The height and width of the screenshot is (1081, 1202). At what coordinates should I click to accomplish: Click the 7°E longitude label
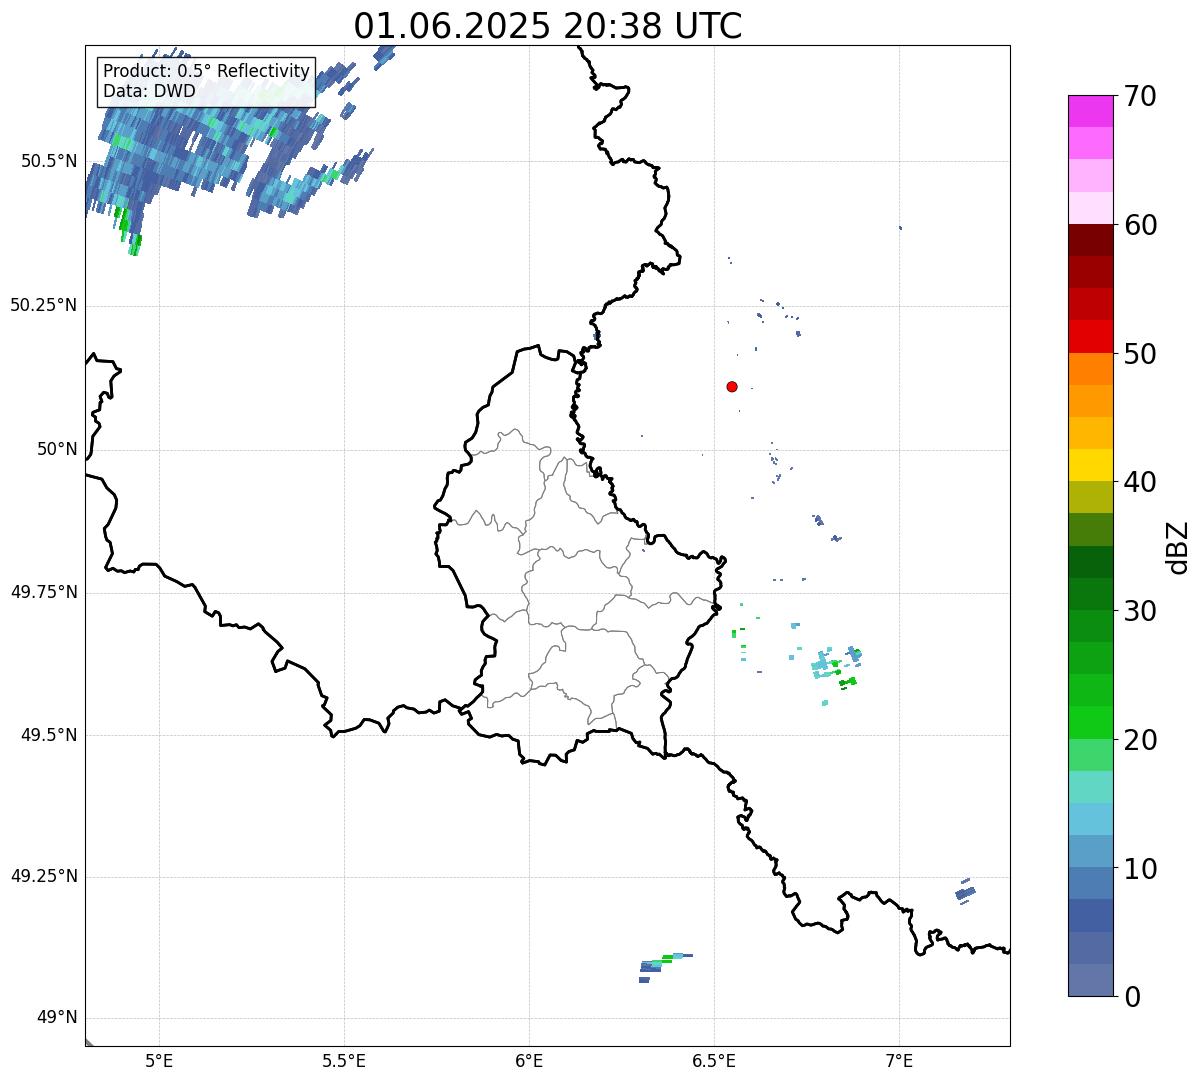[899, 1060]
